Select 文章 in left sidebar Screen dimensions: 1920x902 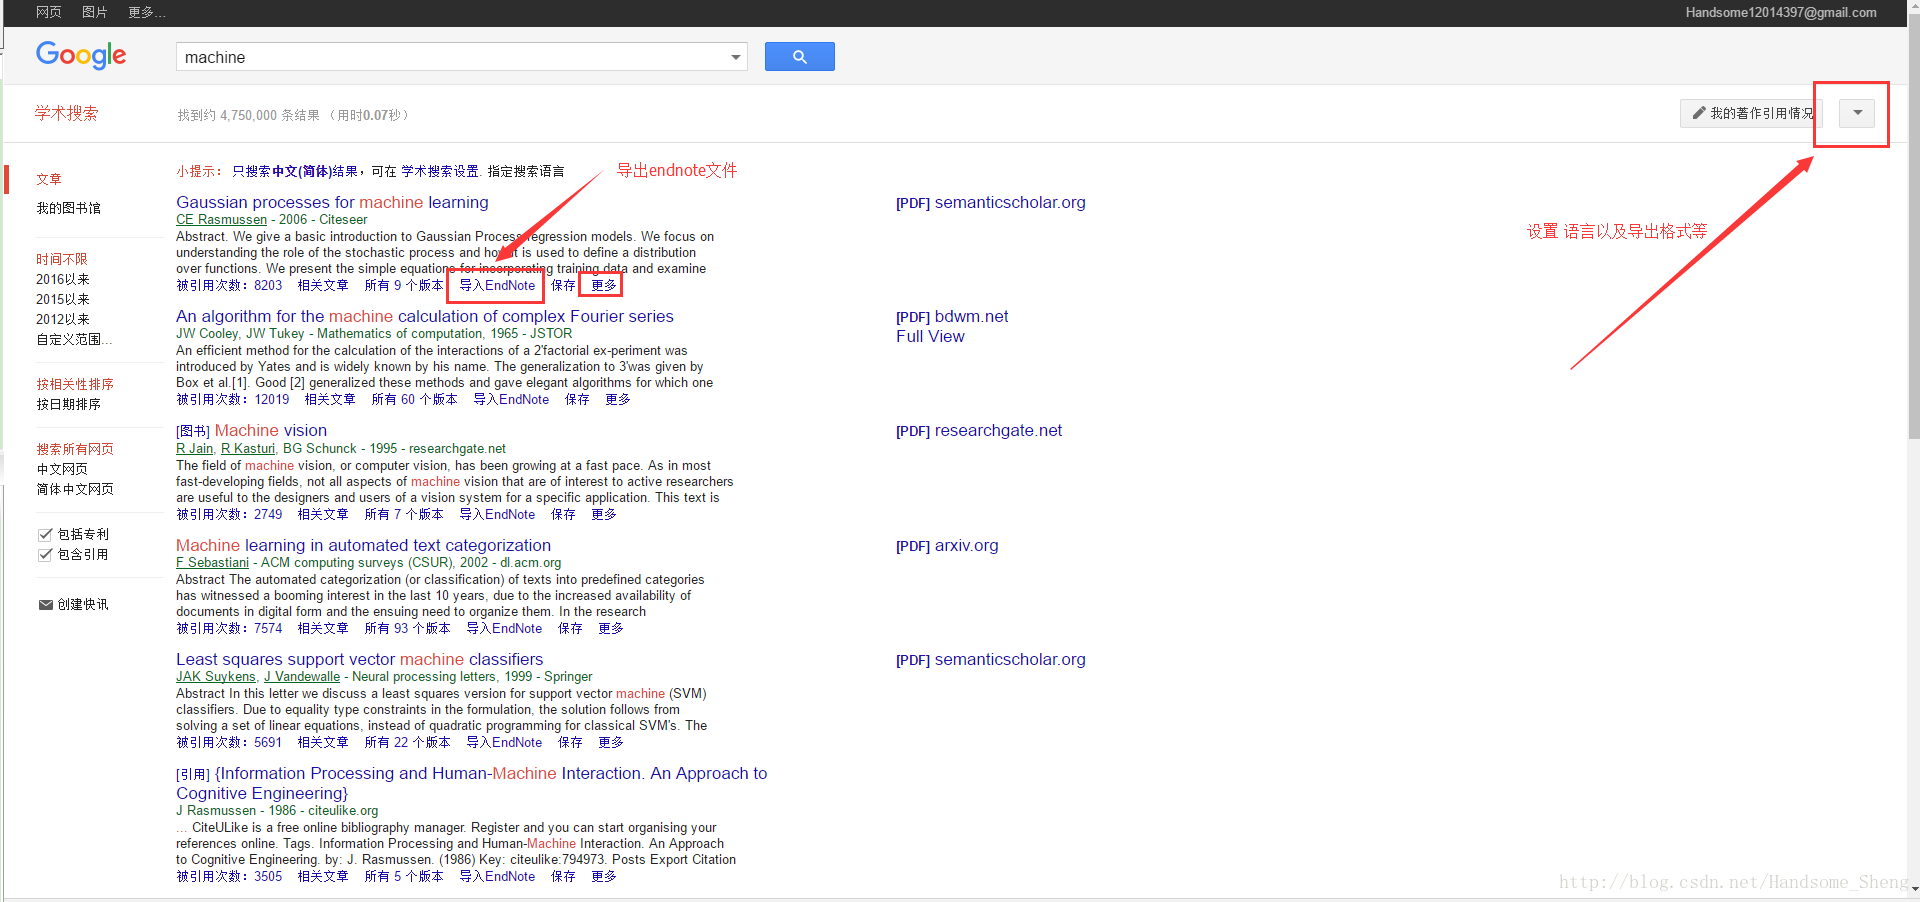tap(49, 179)
